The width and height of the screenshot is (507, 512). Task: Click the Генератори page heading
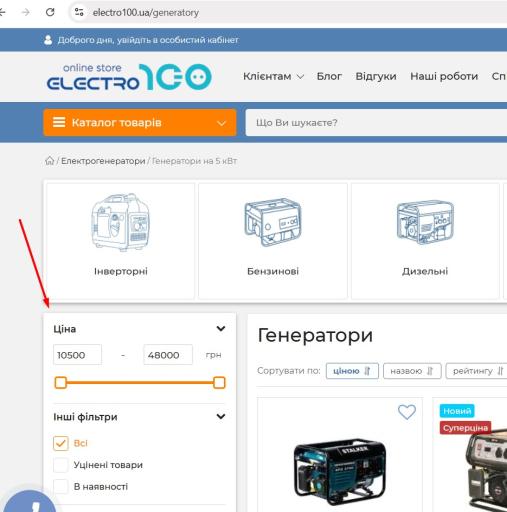coord(315,335)
